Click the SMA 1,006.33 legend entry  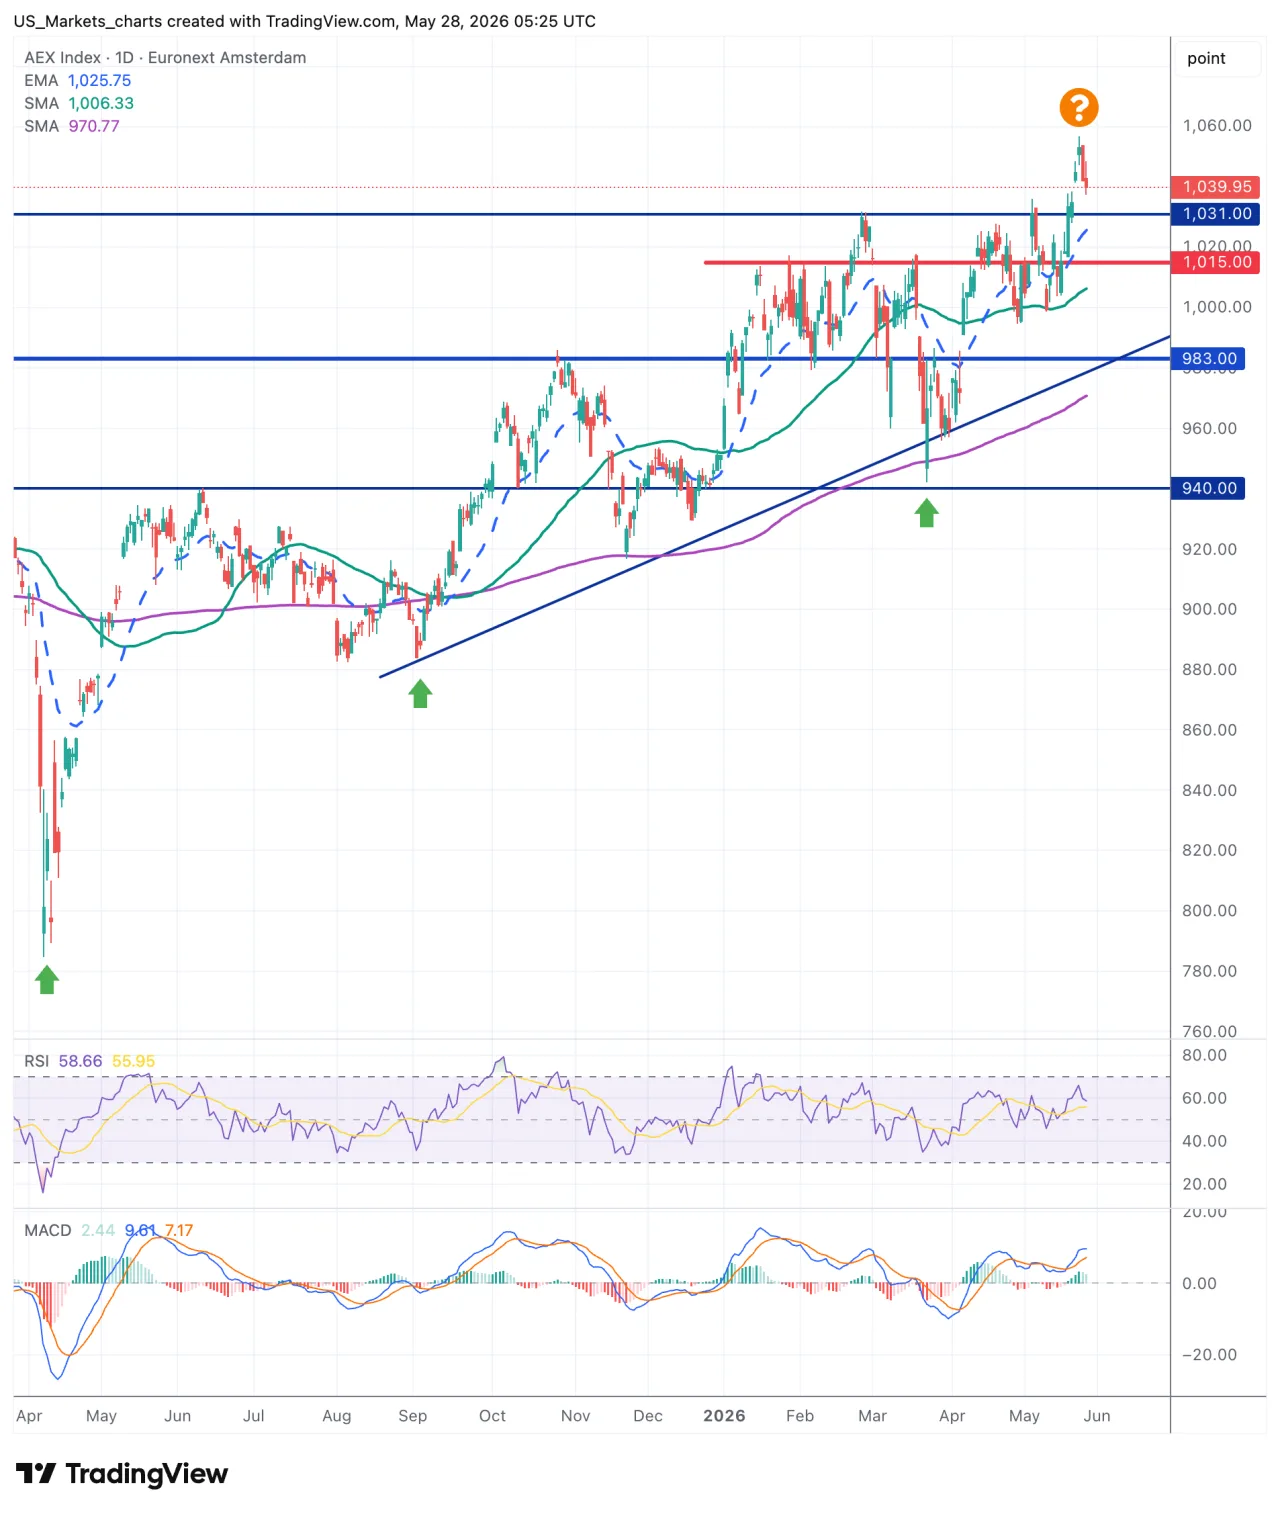tap(79, 104)
